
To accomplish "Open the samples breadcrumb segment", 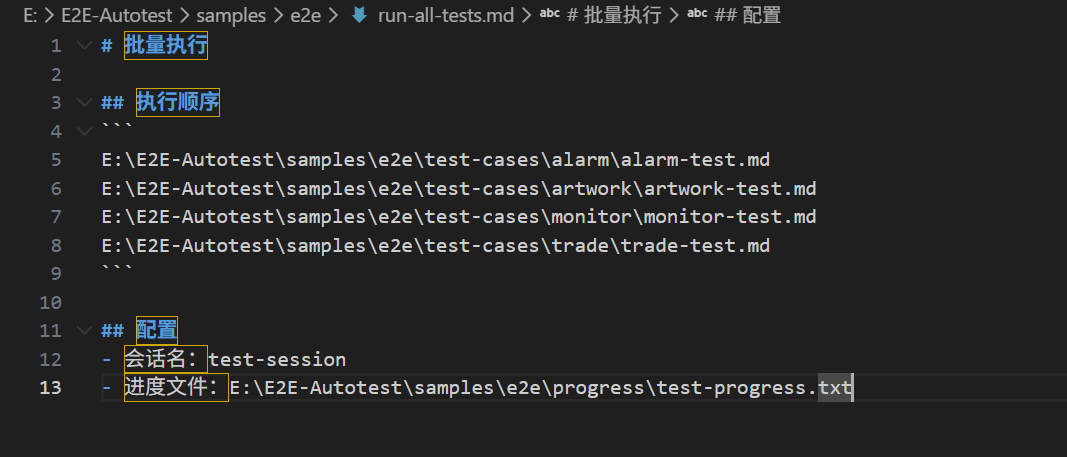I will point(231,15).
